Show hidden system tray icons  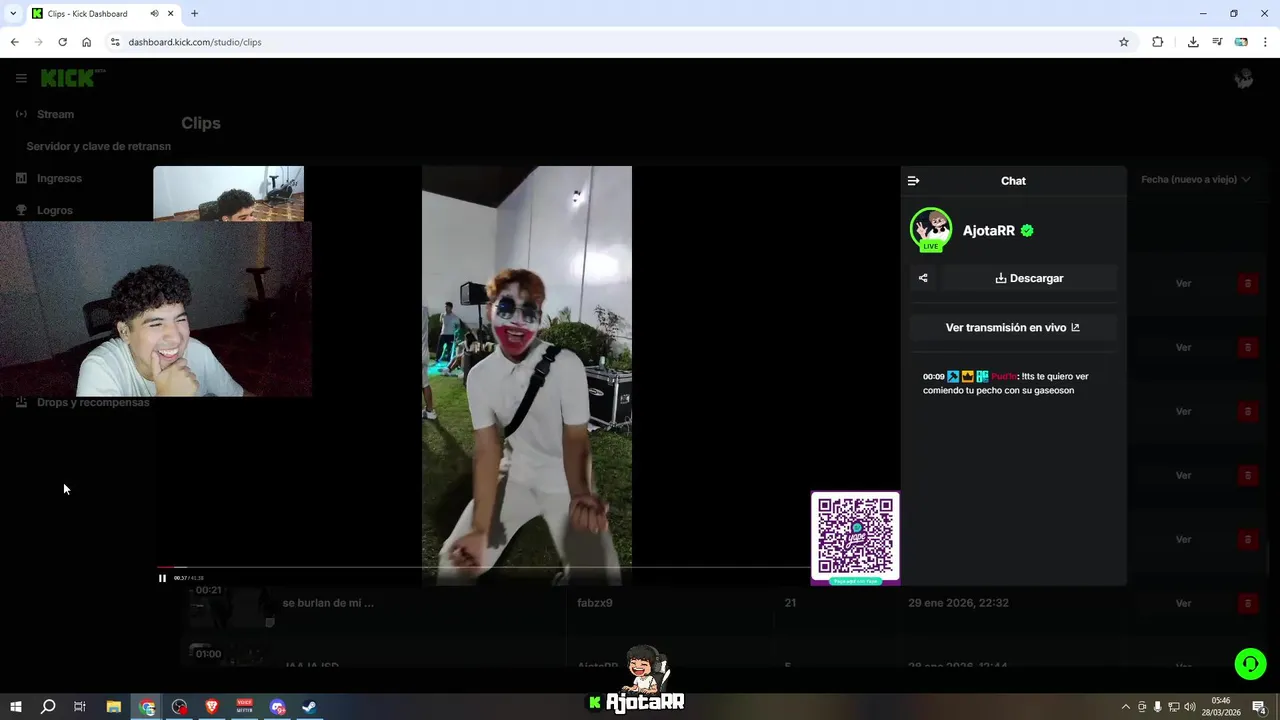coord(1125,707)
